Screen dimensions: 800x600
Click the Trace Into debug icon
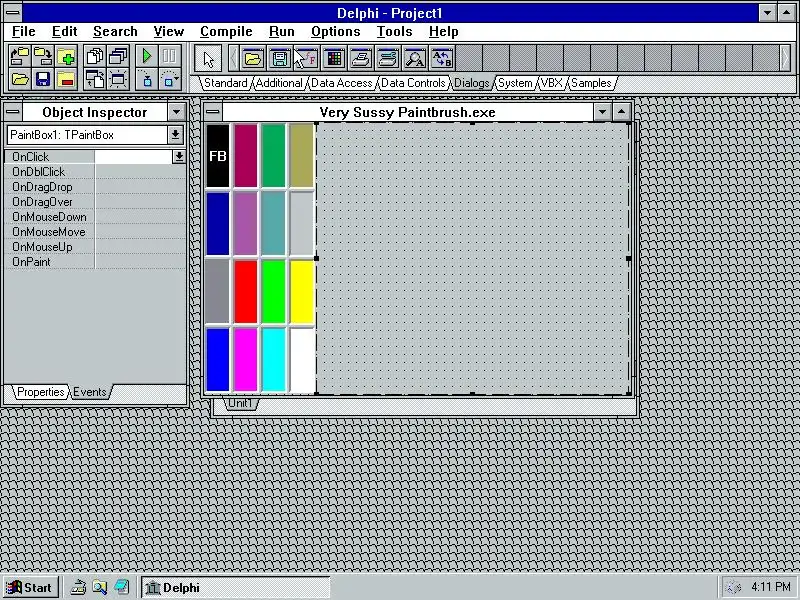(147, 79)
